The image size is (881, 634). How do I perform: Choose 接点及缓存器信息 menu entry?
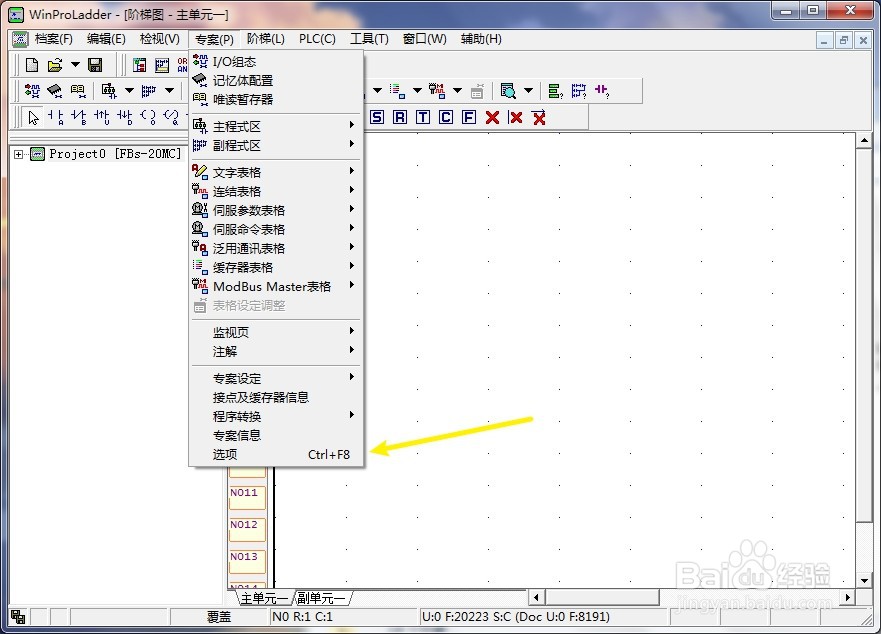[276, 397]
